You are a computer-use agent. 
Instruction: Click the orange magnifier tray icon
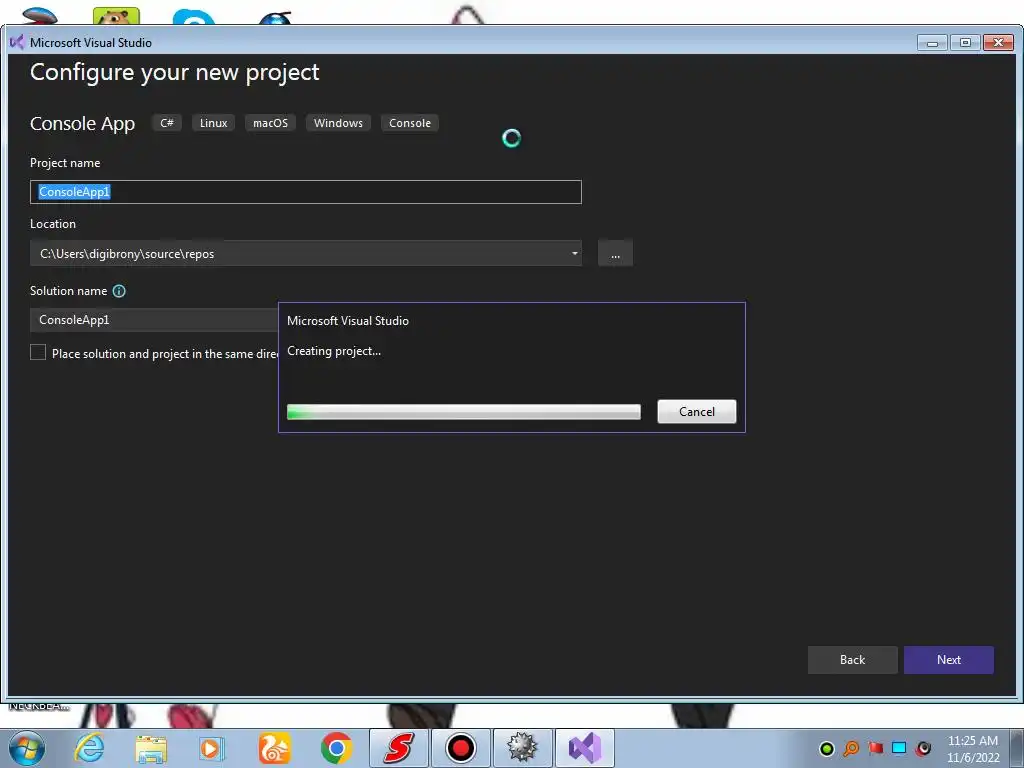(x=851, y=748)
